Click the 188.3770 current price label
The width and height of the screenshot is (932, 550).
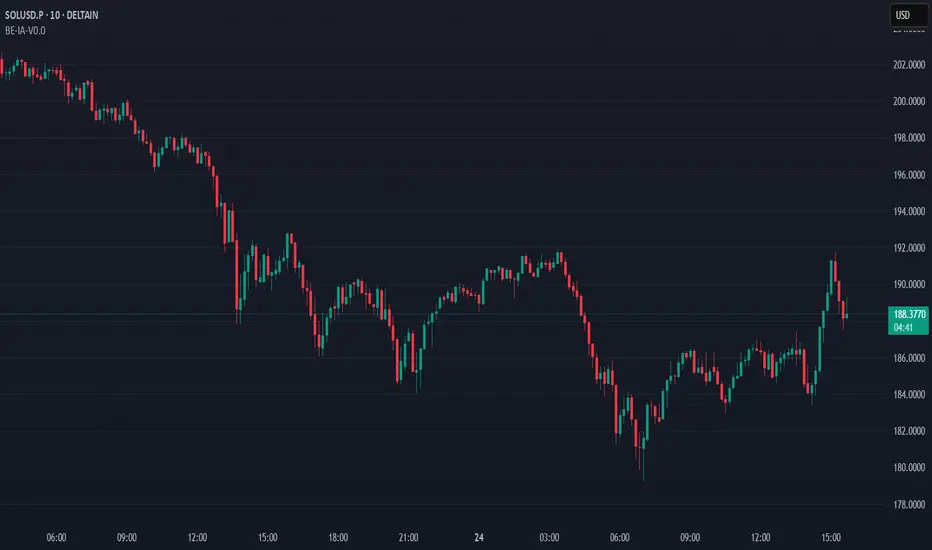coord(909,314)
